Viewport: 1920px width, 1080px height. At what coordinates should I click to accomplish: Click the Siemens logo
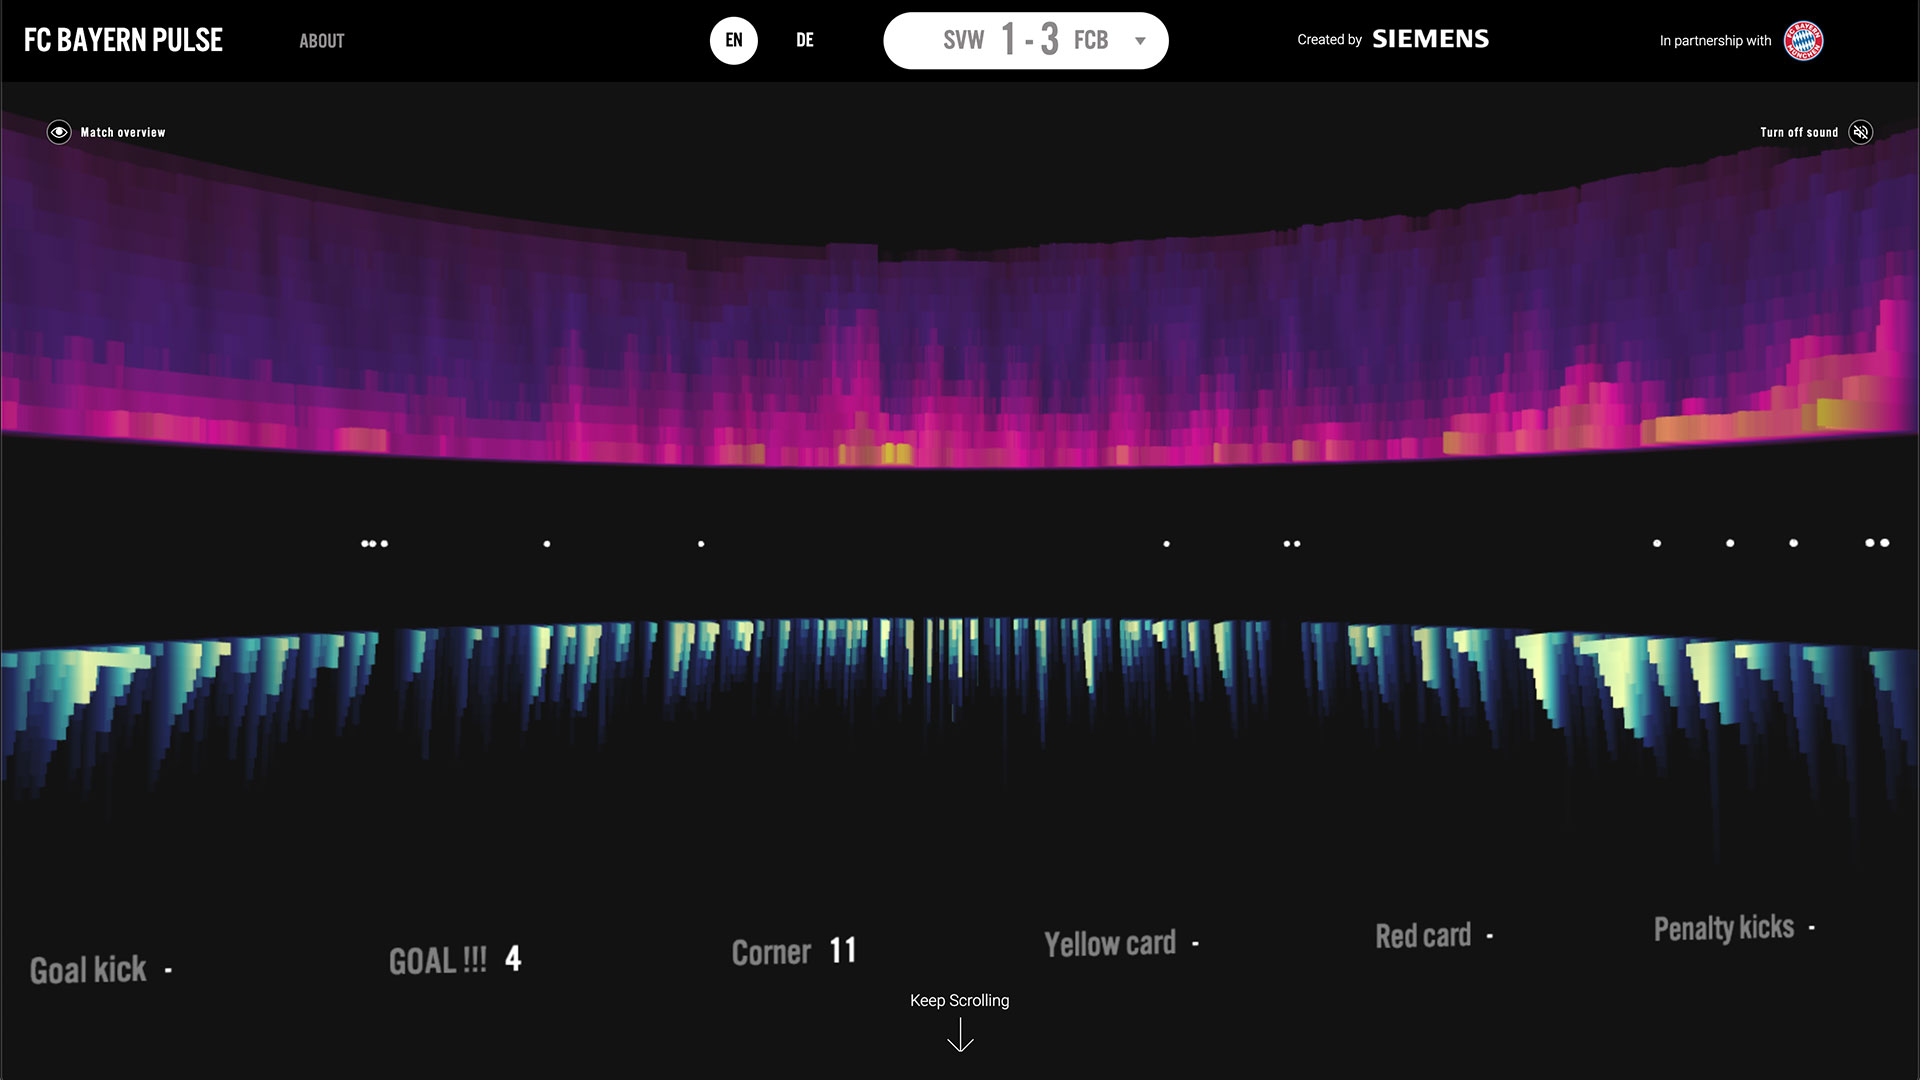1430,39
